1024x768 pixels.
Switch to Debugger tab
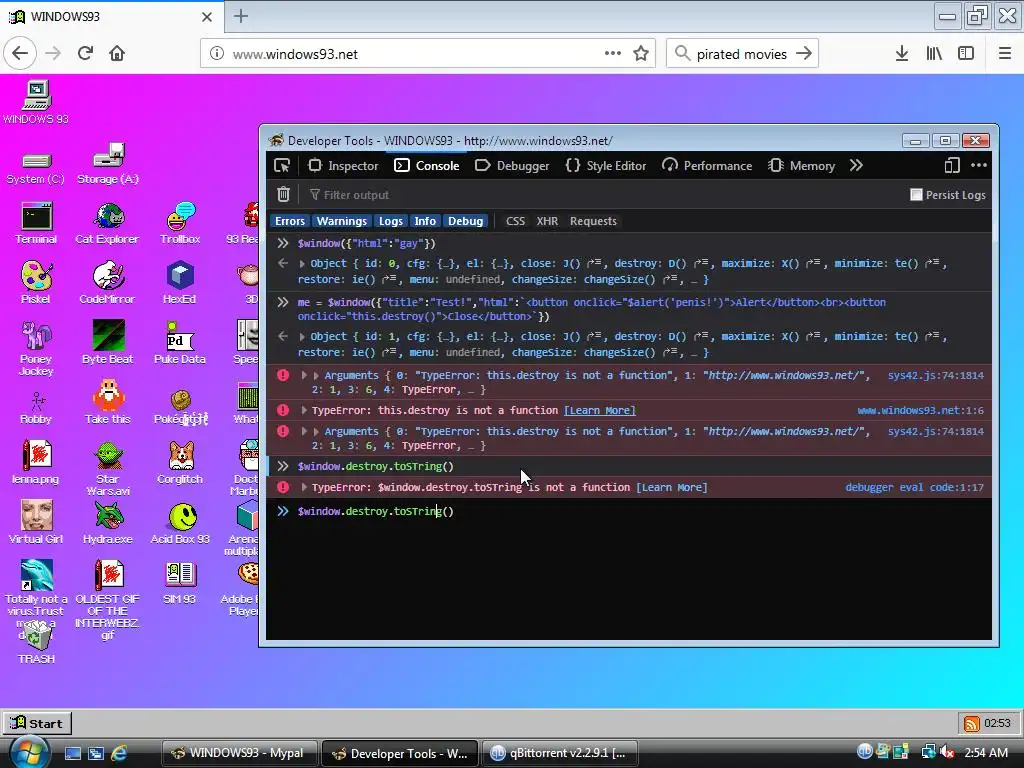pyautogui.click(x=512, y=166)
